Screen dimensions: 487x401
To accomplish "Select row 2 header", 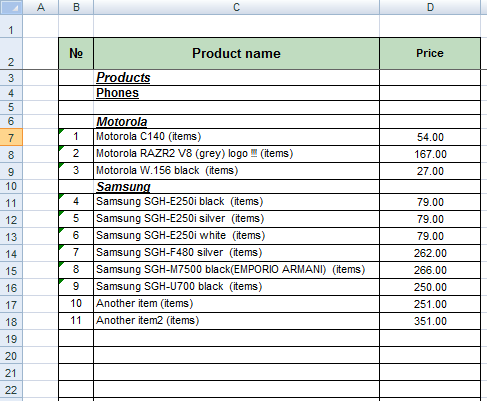I will 11,54.
